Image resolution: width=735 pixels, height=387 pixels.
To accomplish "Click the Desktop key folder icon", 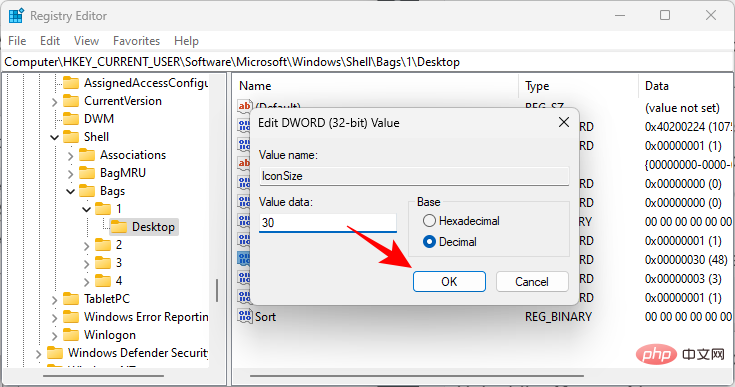I will (119, 227).
